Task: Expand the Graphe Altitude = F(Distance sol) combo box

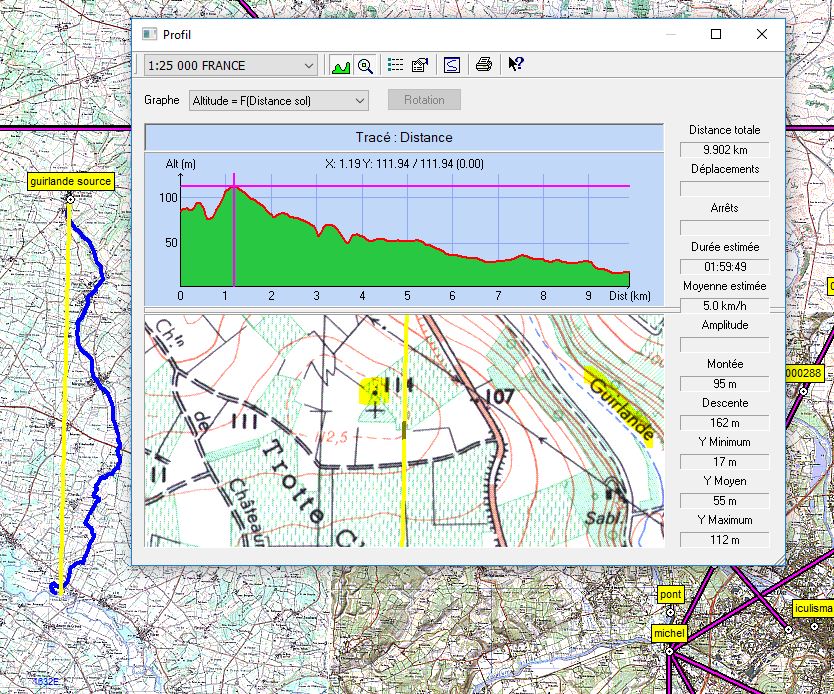Action: [278, 100]
